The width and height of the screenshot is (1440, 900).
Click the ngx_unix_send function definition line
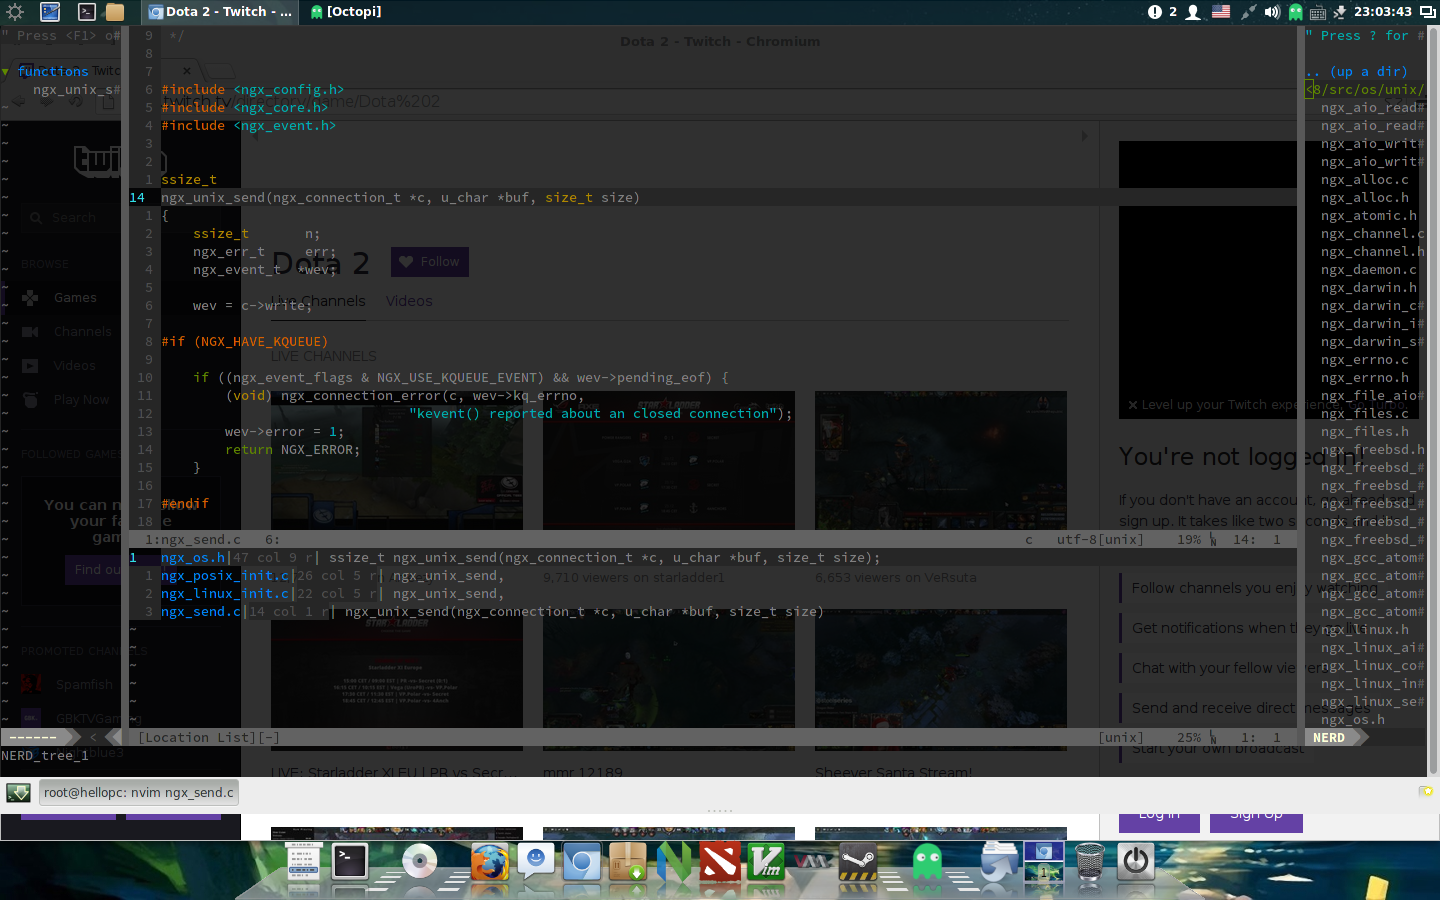click(x=400, y=198)
